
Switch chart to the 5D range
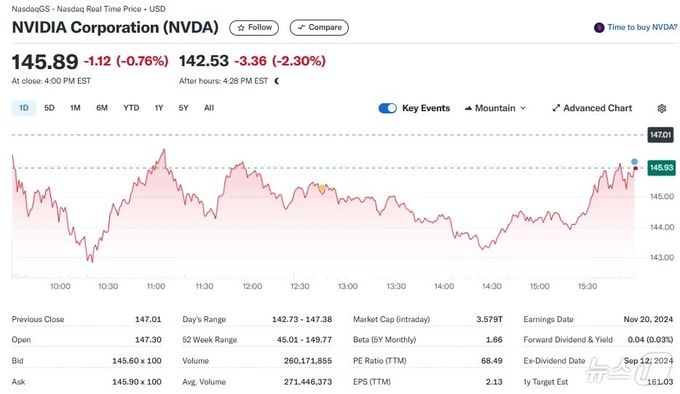coord(49,108)
